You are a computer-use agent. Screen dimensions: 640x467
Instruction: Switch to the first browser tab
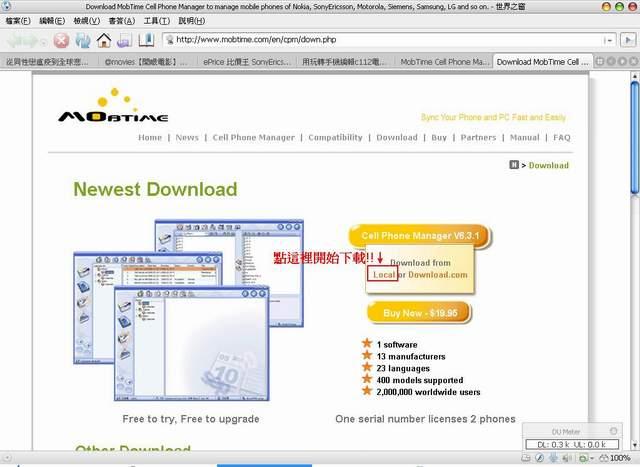(x=49, y=62)
